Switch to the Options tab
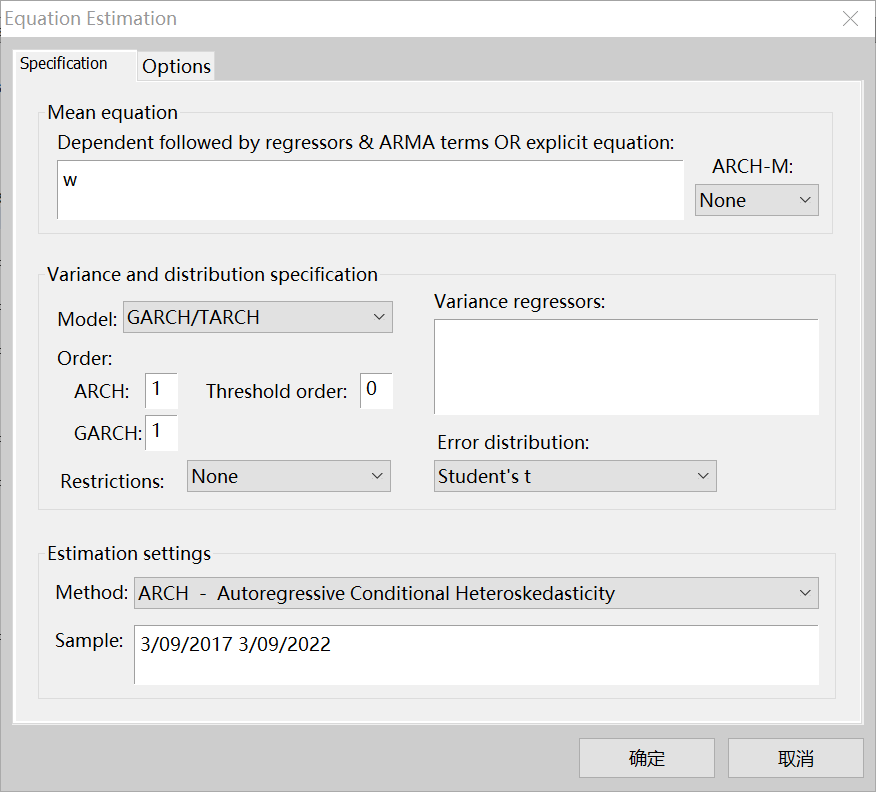876x792 pixels. [176, 66]
